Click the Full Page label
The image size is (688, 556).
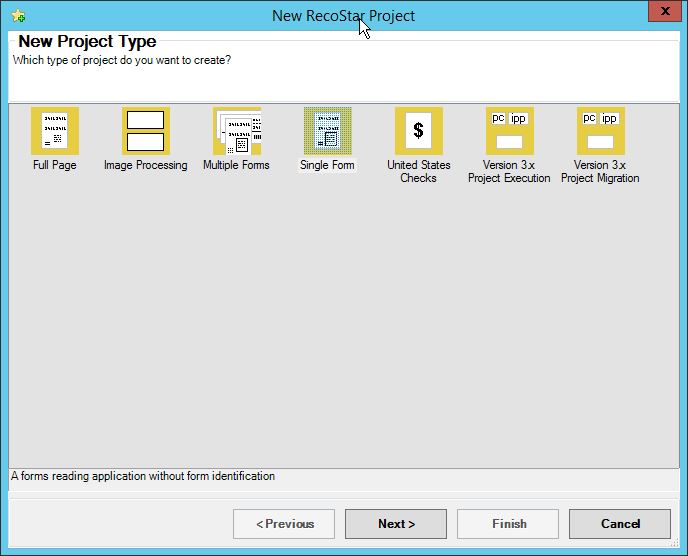pos(55,165)
